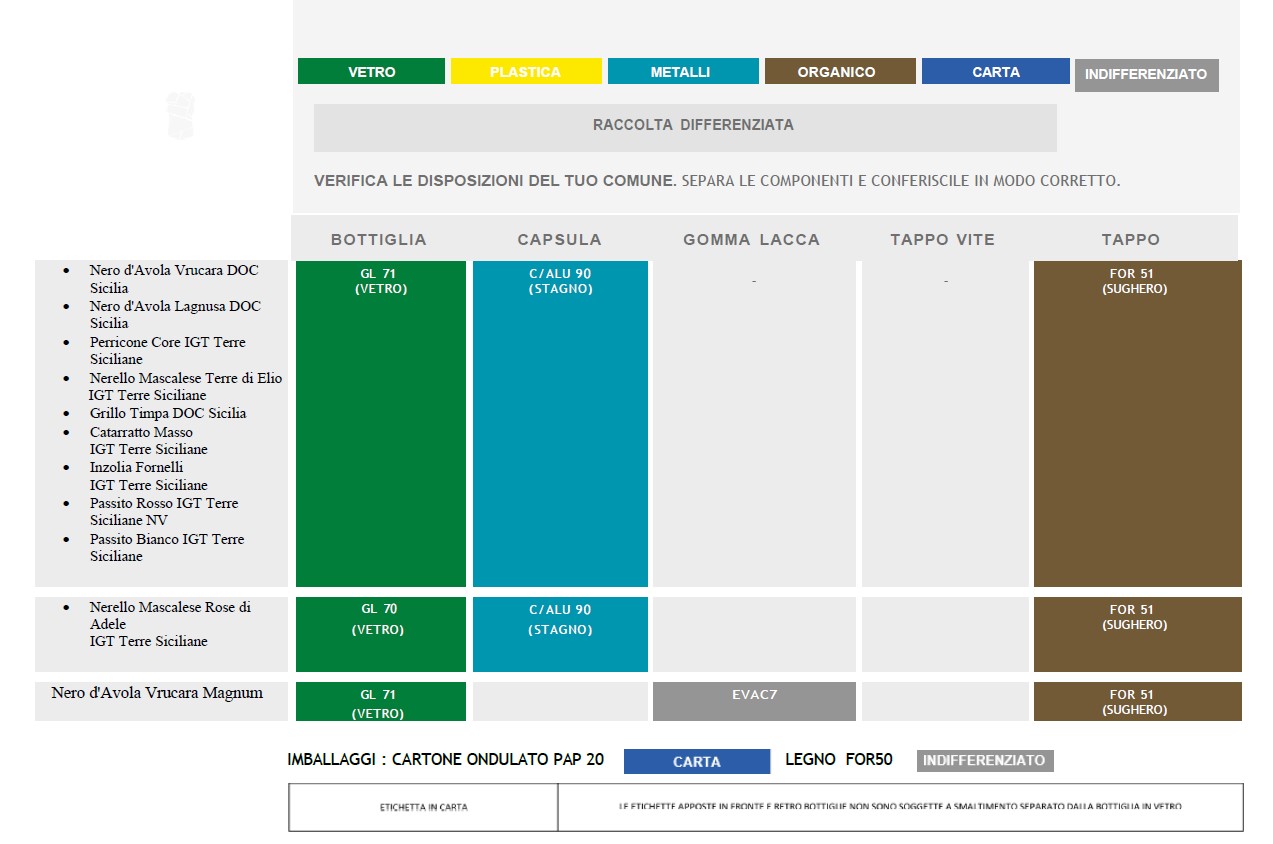
Task: Click the teal METALLI legend swatch
Action: pyautogui.click(x=681, y=72)
